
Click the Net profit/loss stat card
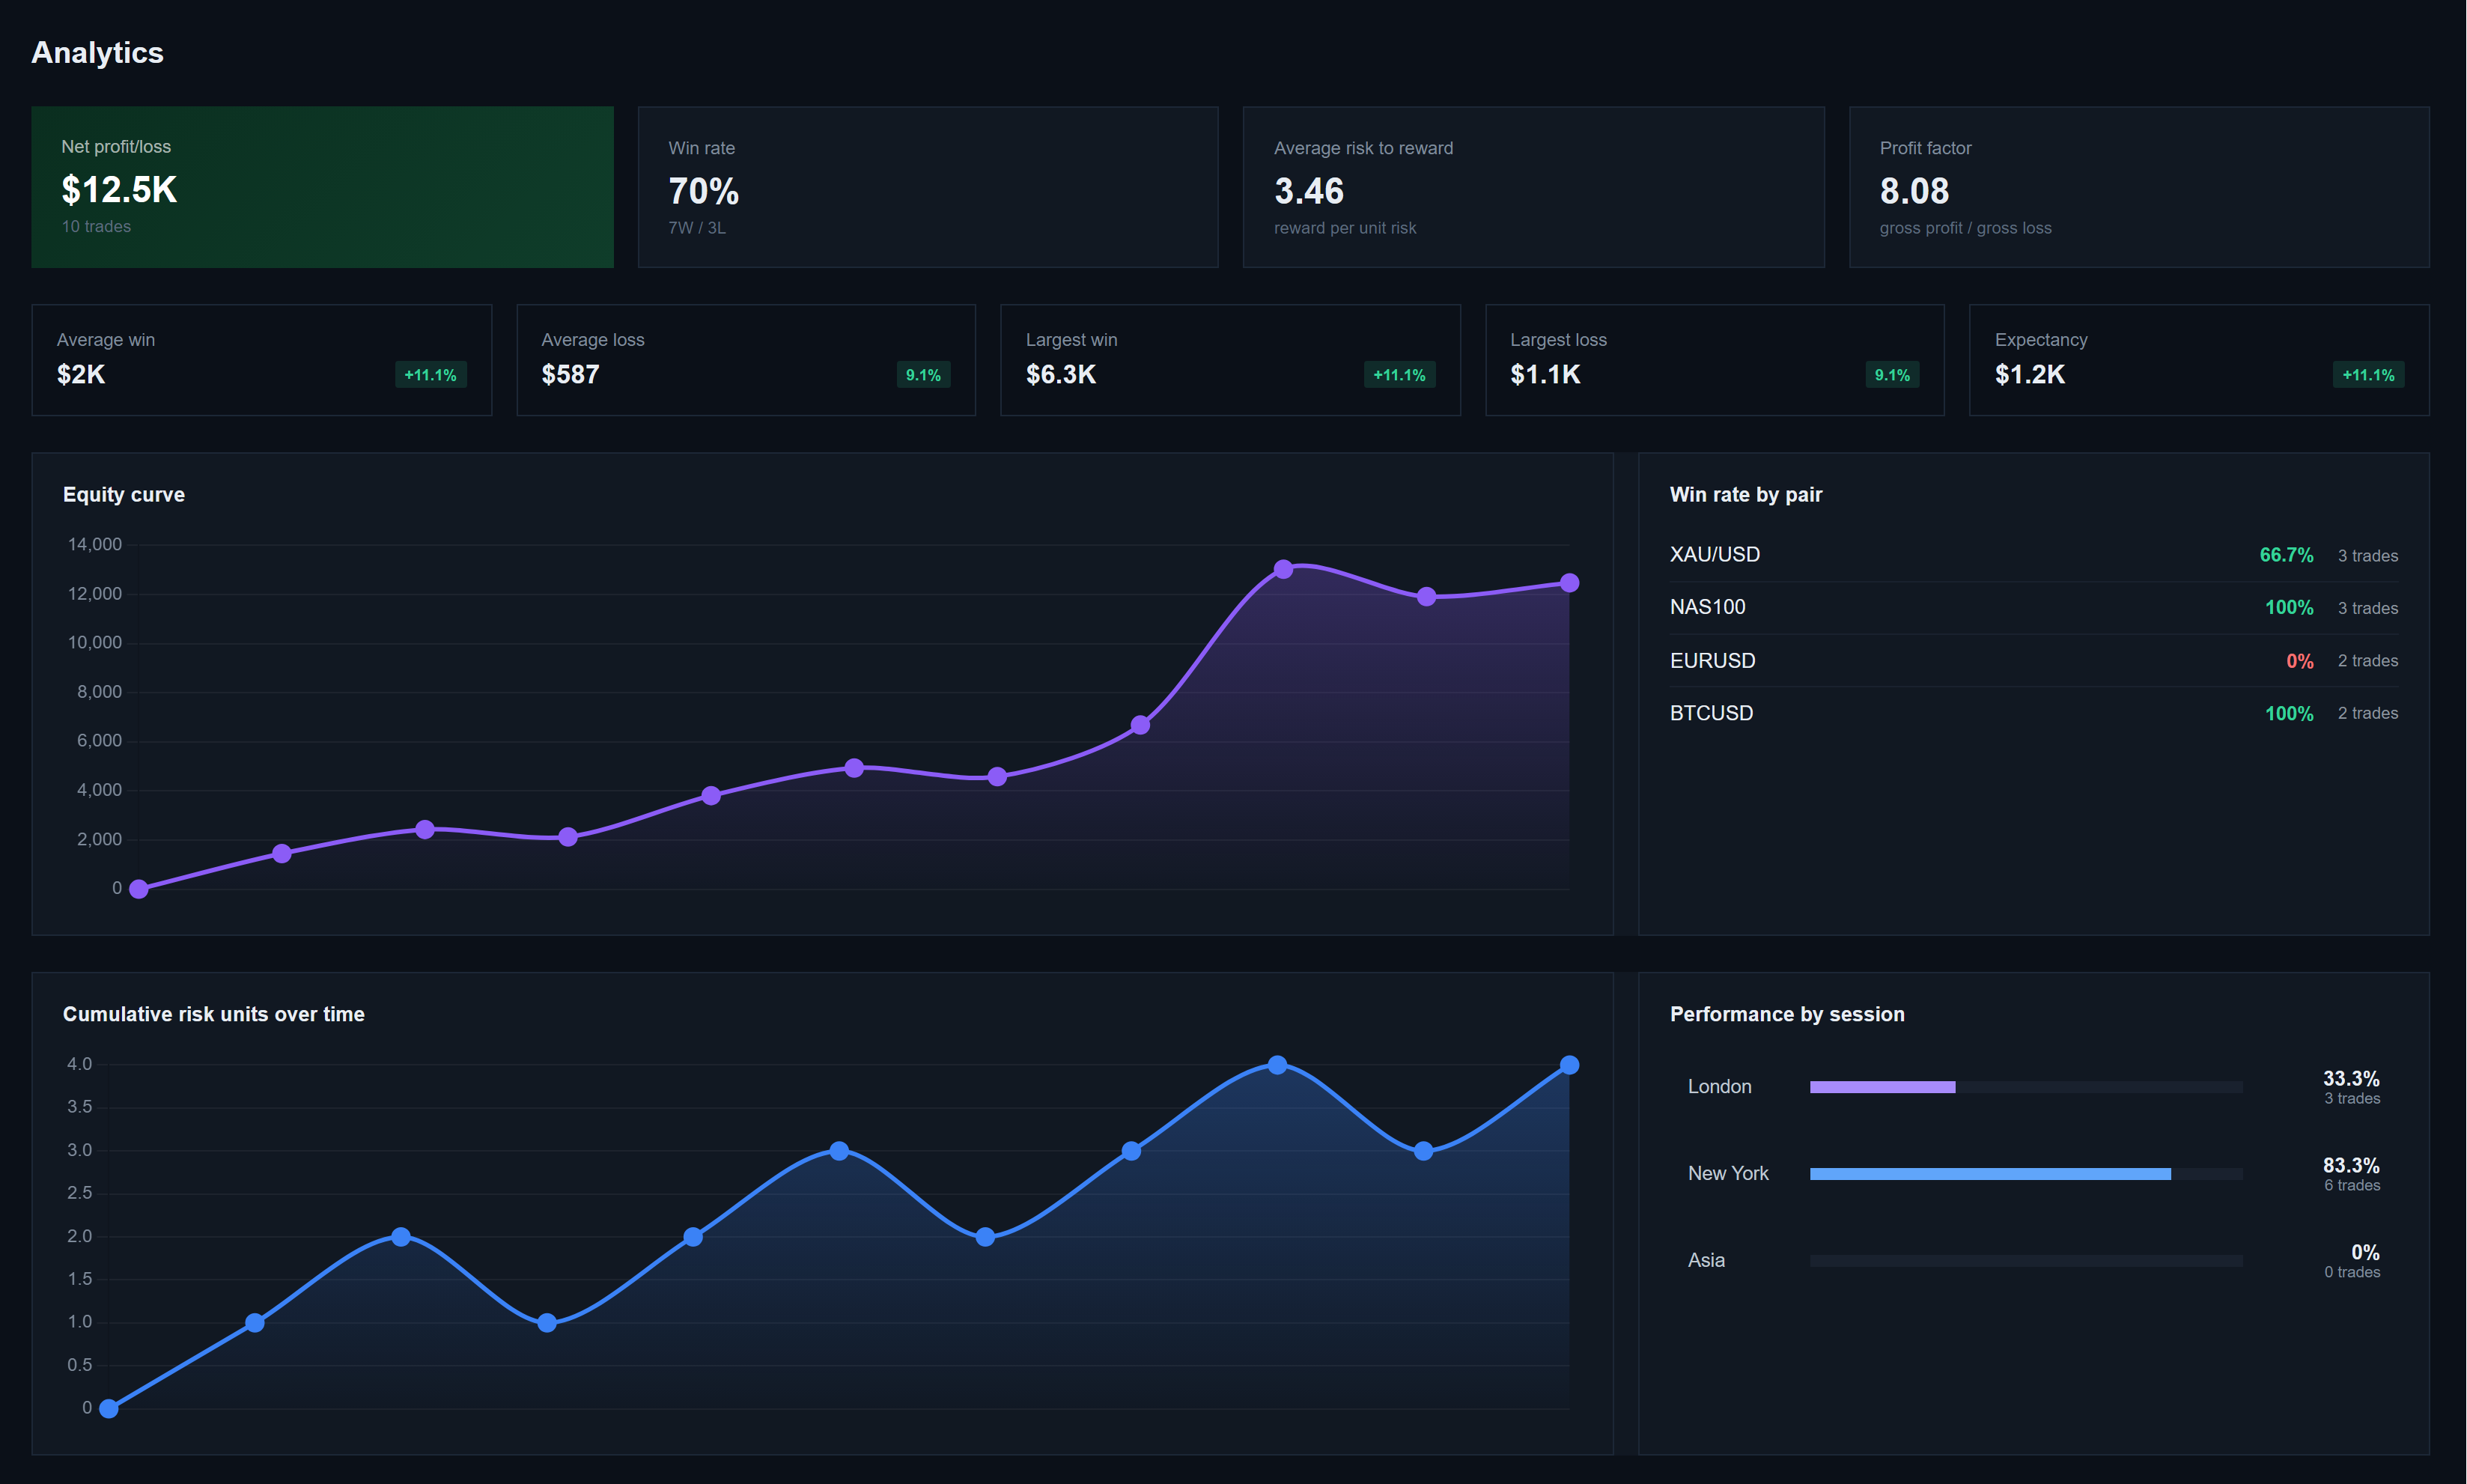(322, 186)
